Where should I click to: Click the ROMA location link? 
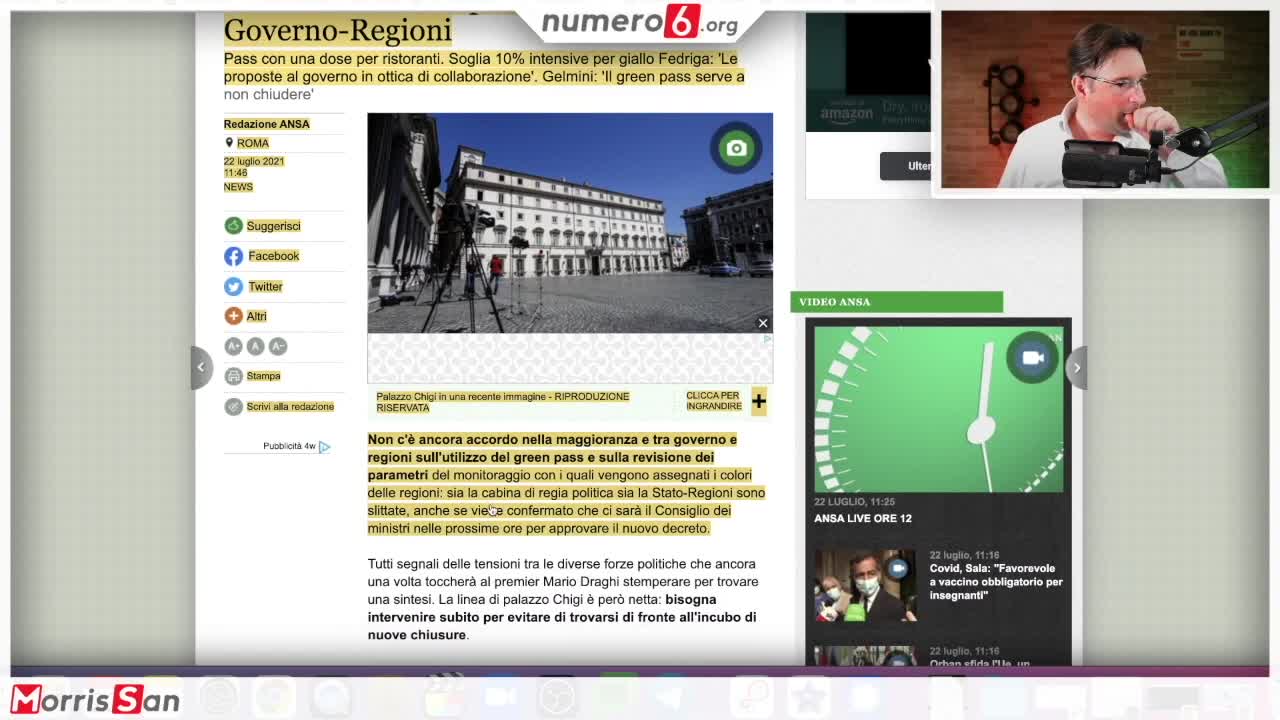coord(253,143)
